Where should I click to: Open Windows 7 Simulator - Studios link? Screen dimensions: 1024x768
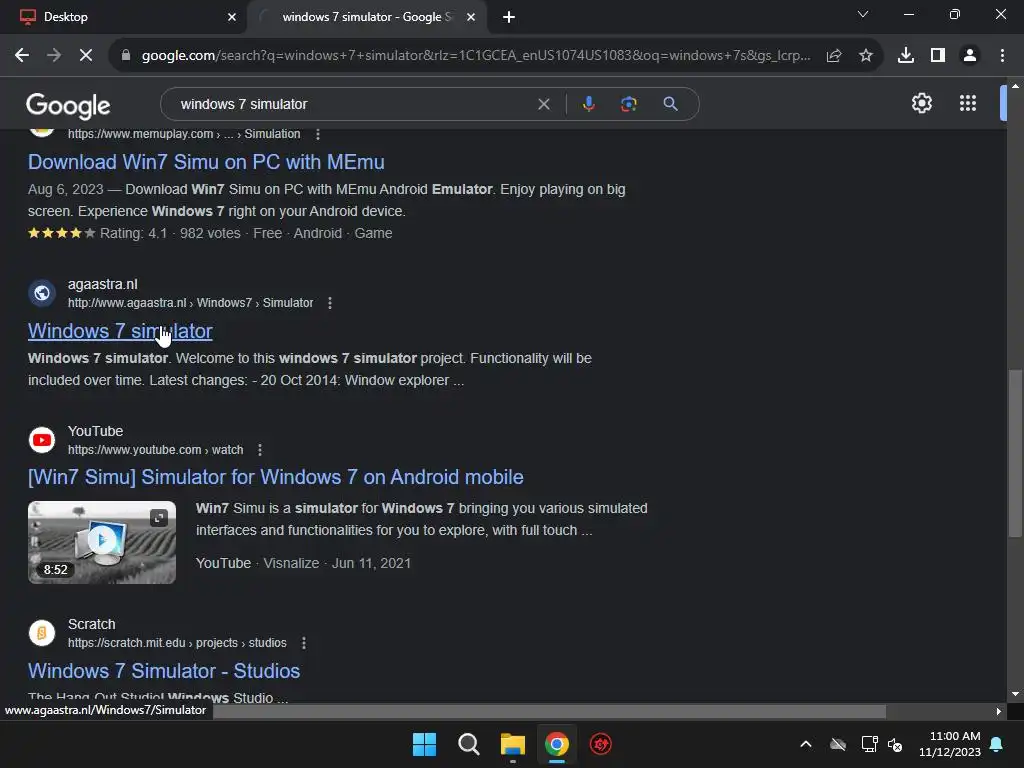point(164,671)
